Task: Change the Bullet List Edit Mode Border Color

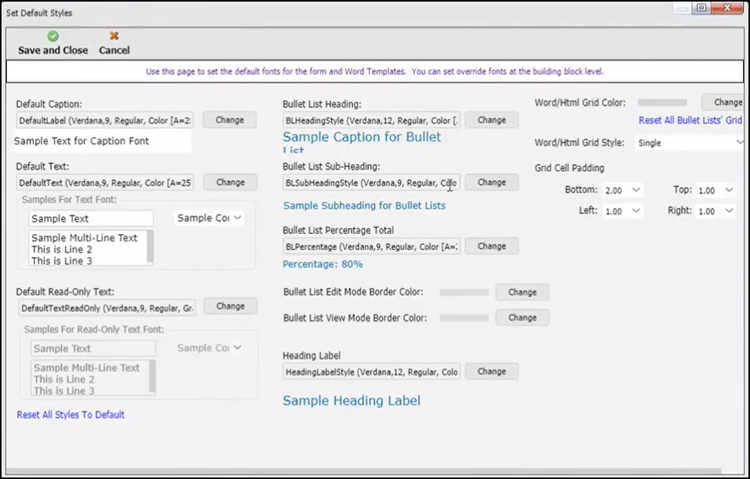Action: click(522, 292)
